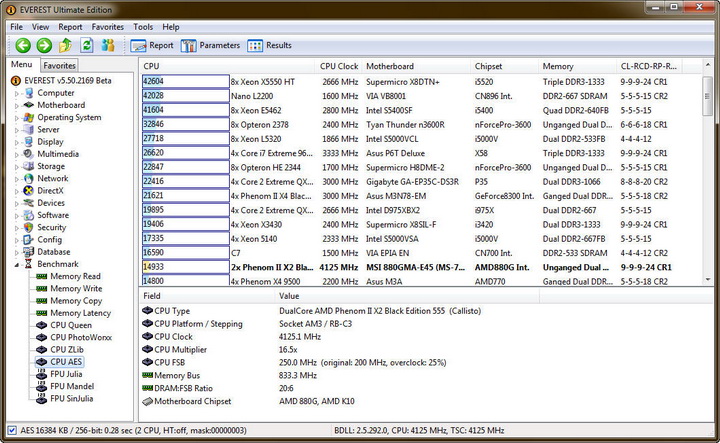The width and height of the screenshot is (720, 443).
Task: Select the Benchmark hourglass icon
Action: [x=29, y=264]
